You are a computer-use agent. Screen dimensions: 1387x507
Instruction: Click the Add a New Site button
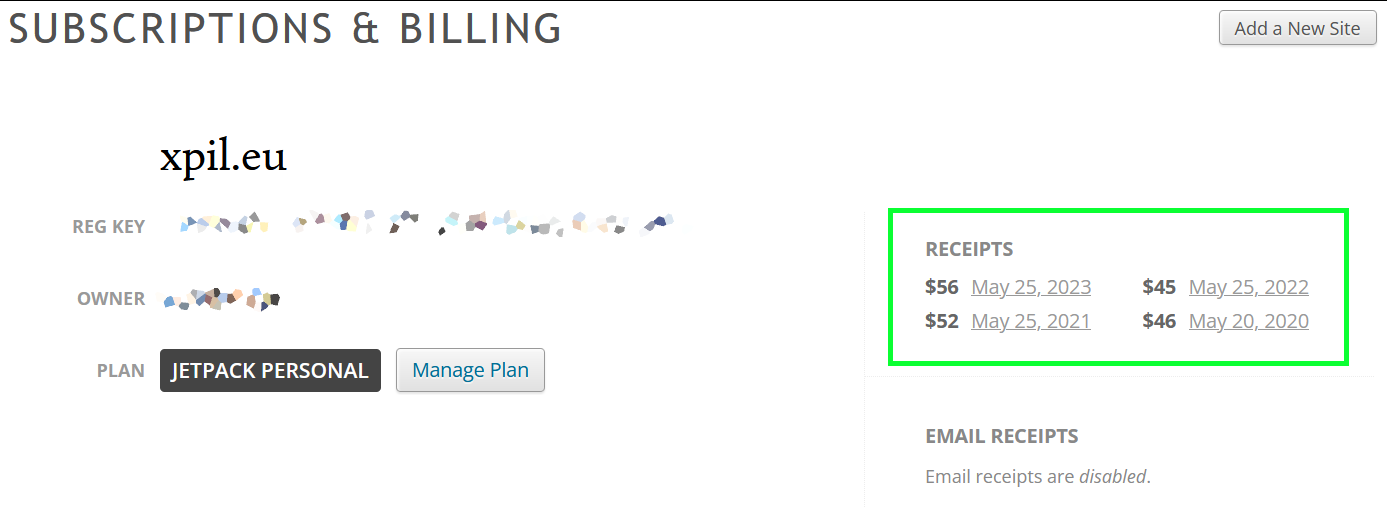[x=1297, y=28]
